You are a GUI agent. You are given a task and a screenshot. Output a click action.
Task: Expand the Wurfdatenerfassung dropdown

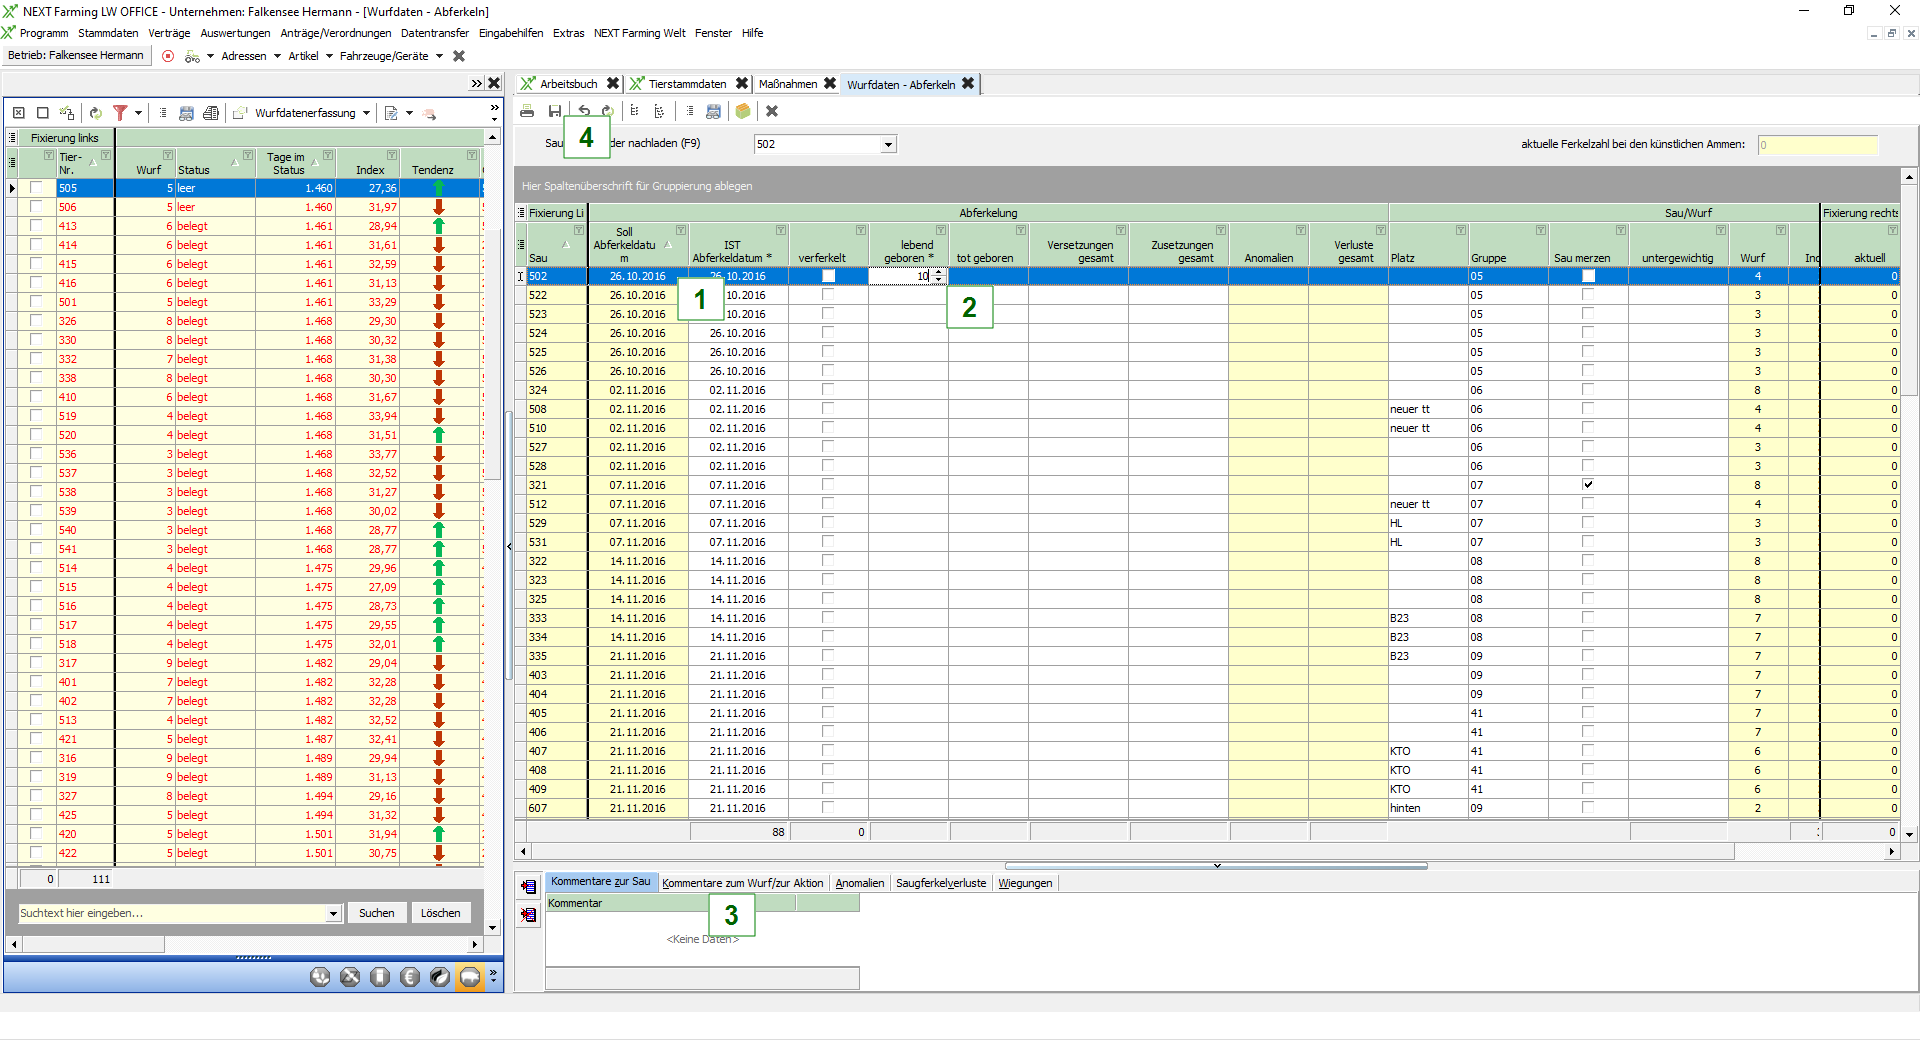coord(367,113)
